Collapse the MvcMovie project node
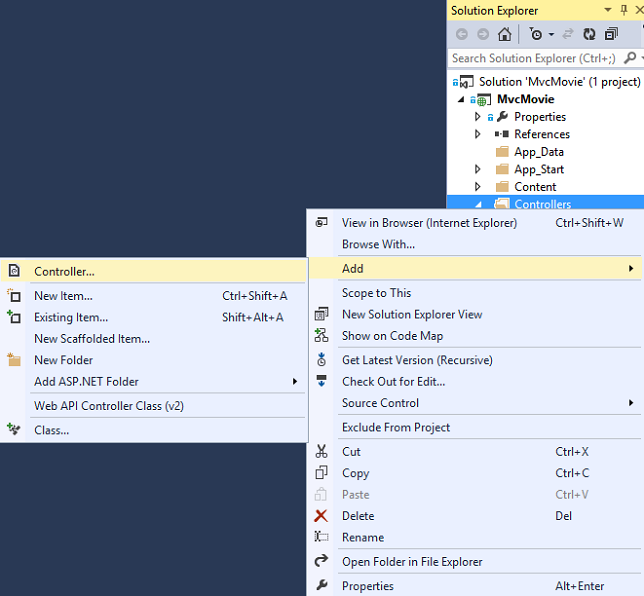The image size is (644, 596). click(x=461, y=99)
